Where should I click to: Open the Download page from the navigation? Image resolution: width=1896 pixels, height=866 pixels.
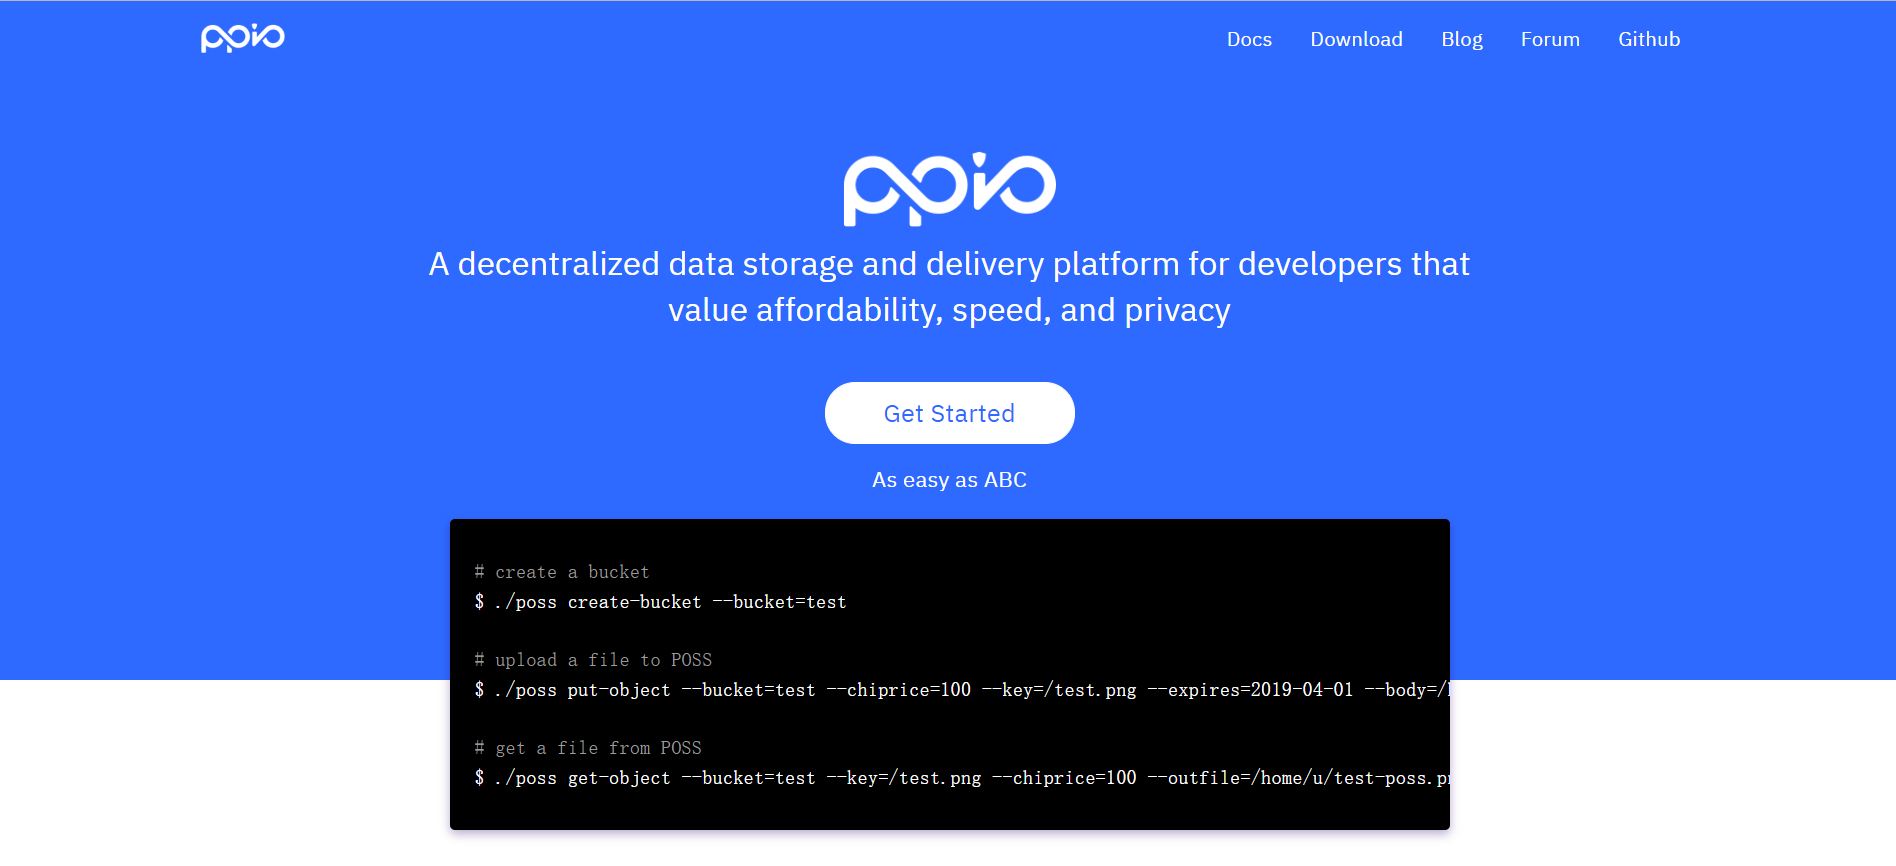(x=1356, y=39)
